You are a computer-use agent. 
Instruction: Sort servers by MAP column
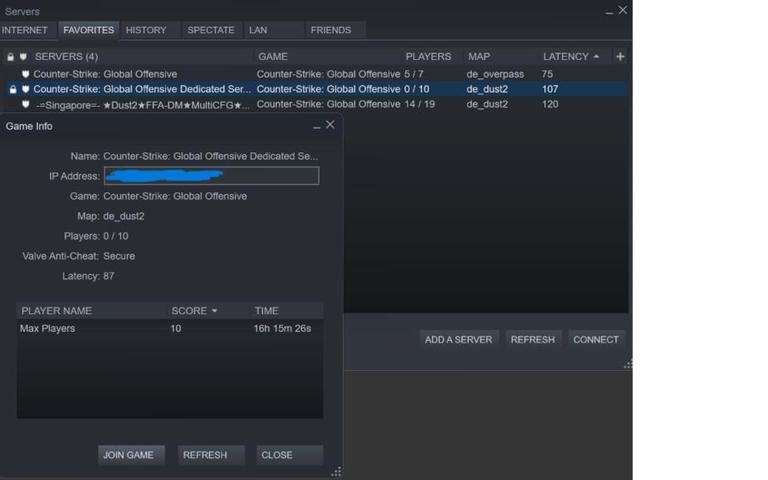[x=479, y=57]
